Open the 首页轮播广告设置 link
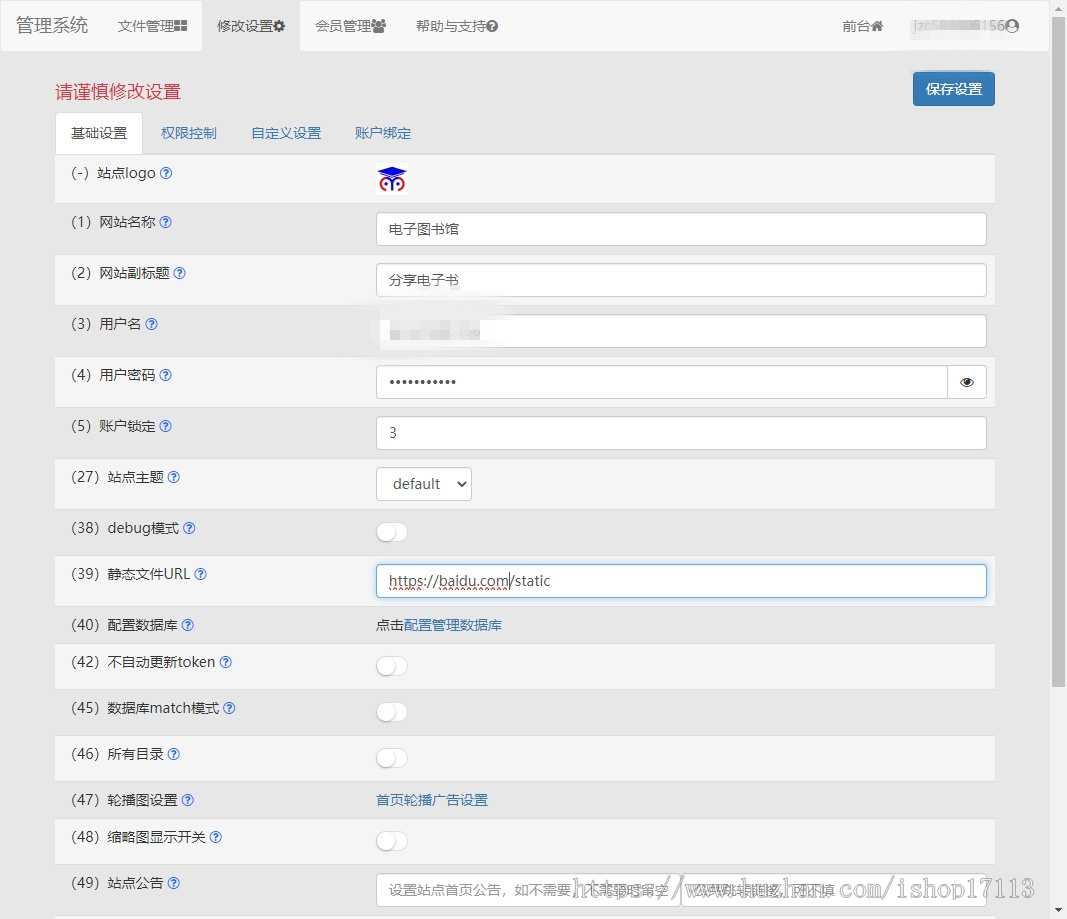This screenshot has height=919, width=1067. tap(432, 800)
